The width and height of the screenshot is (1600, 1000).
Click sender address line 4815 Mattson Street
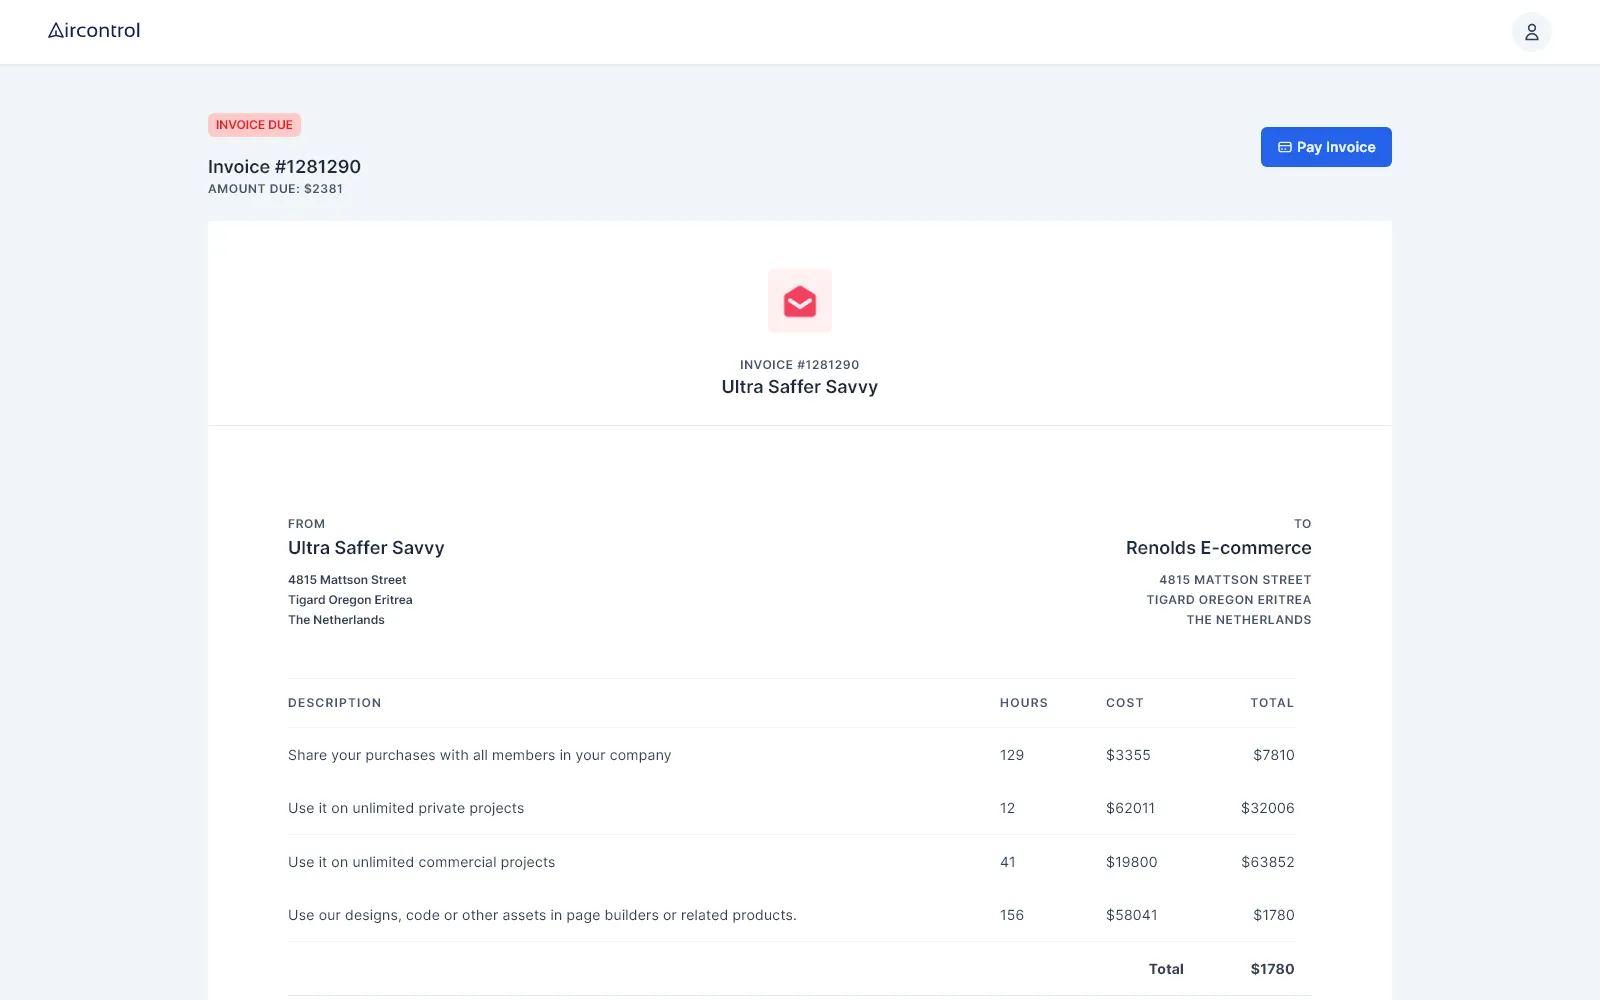point(347,580)
